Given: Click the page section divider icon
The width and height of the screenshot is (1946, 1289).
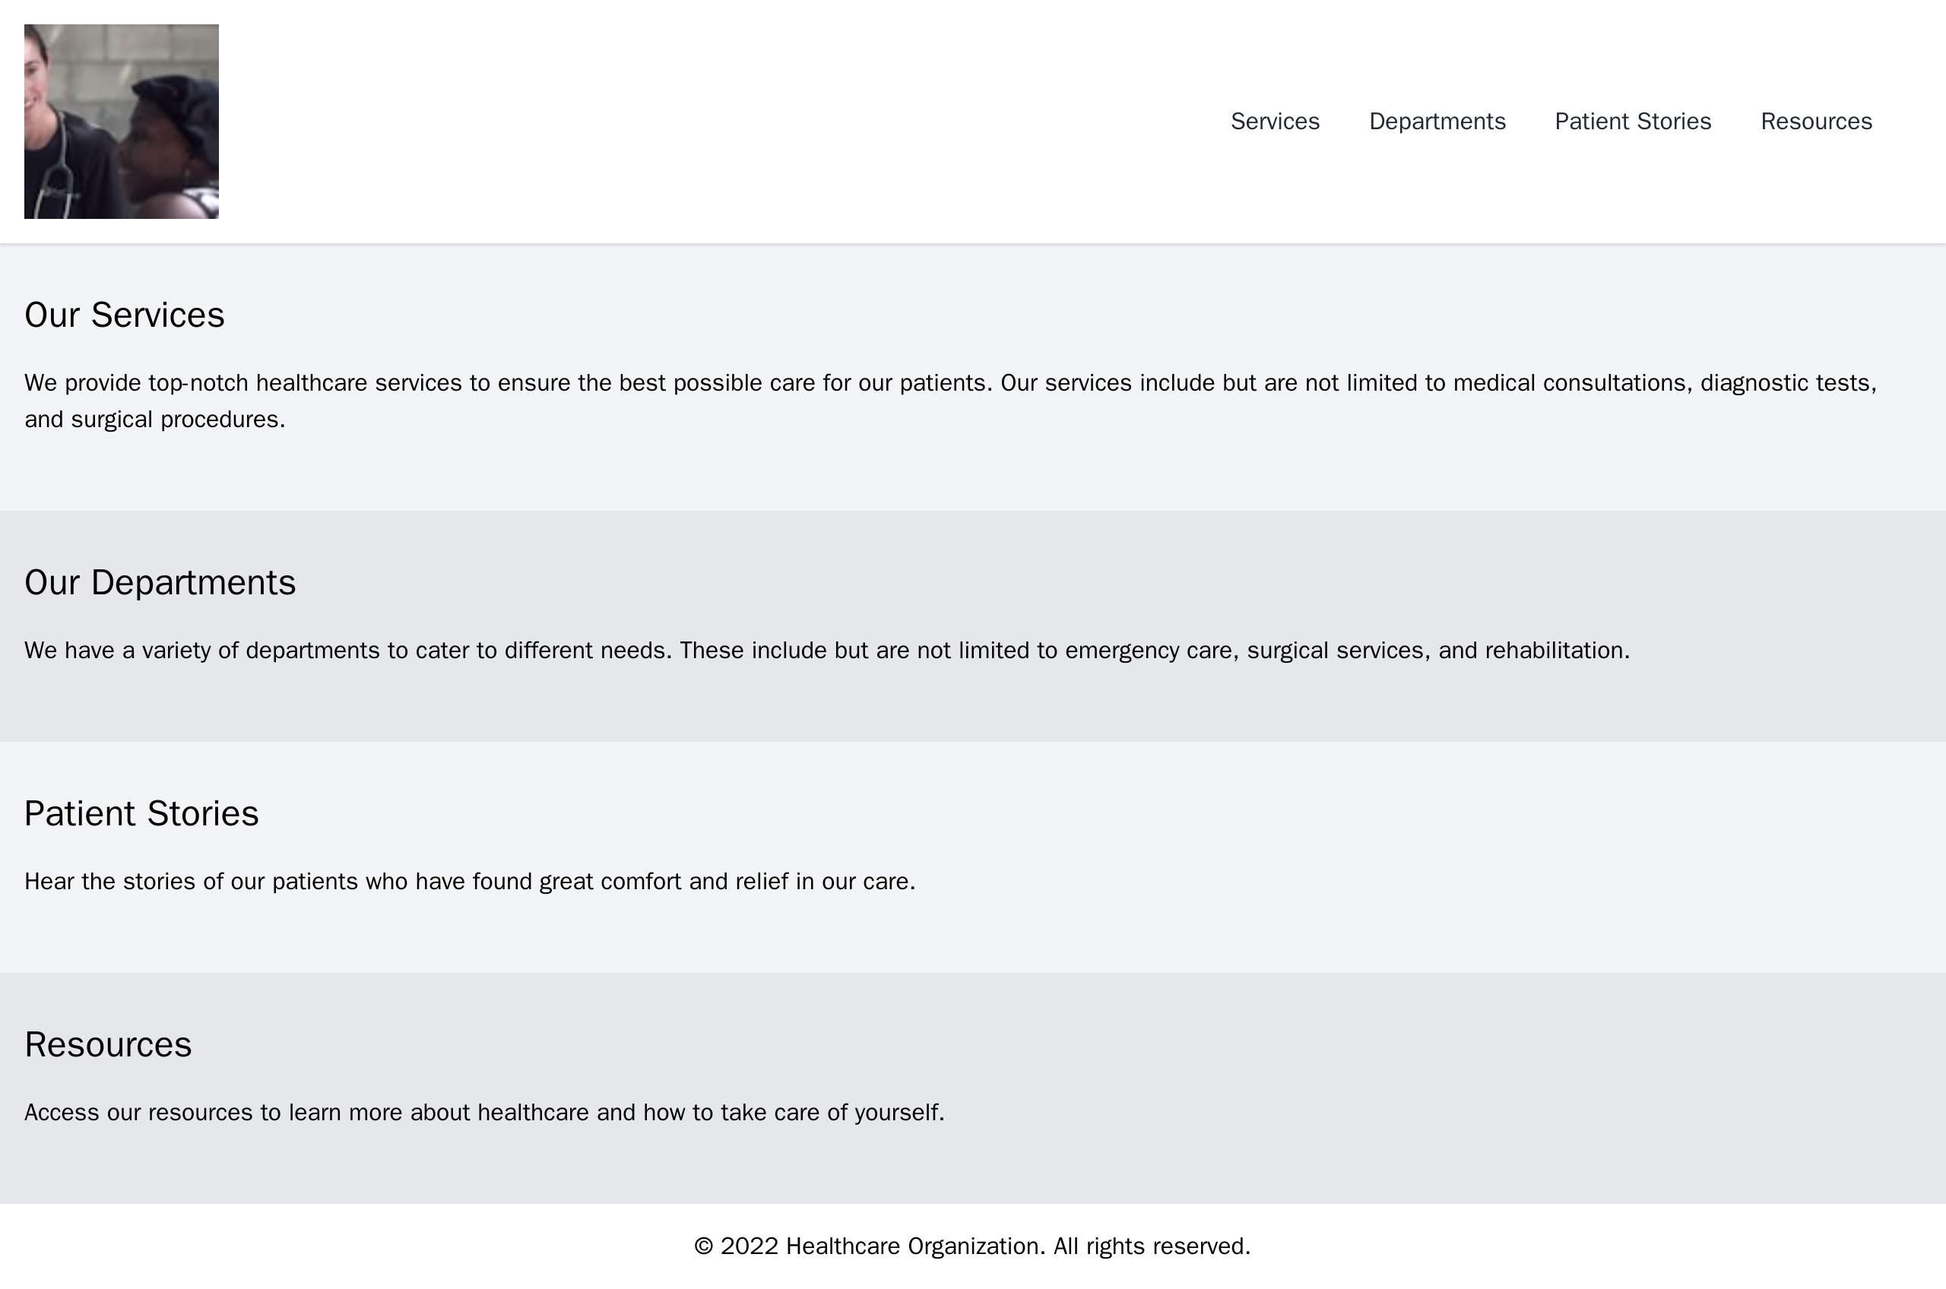Looking at the screenshot, I should 972,242.
